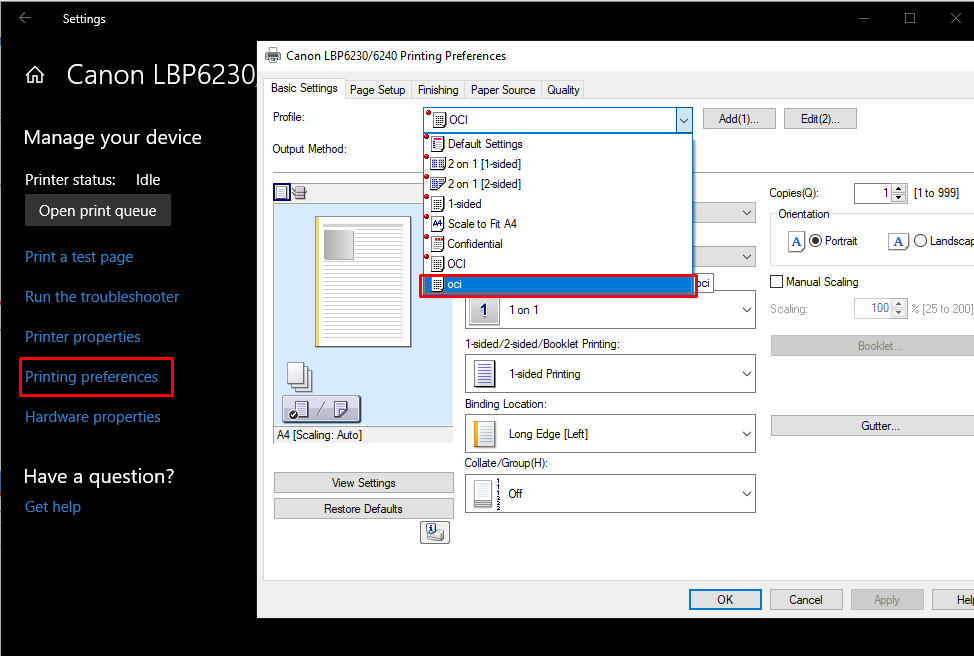Click Get help link

[53, 507]
